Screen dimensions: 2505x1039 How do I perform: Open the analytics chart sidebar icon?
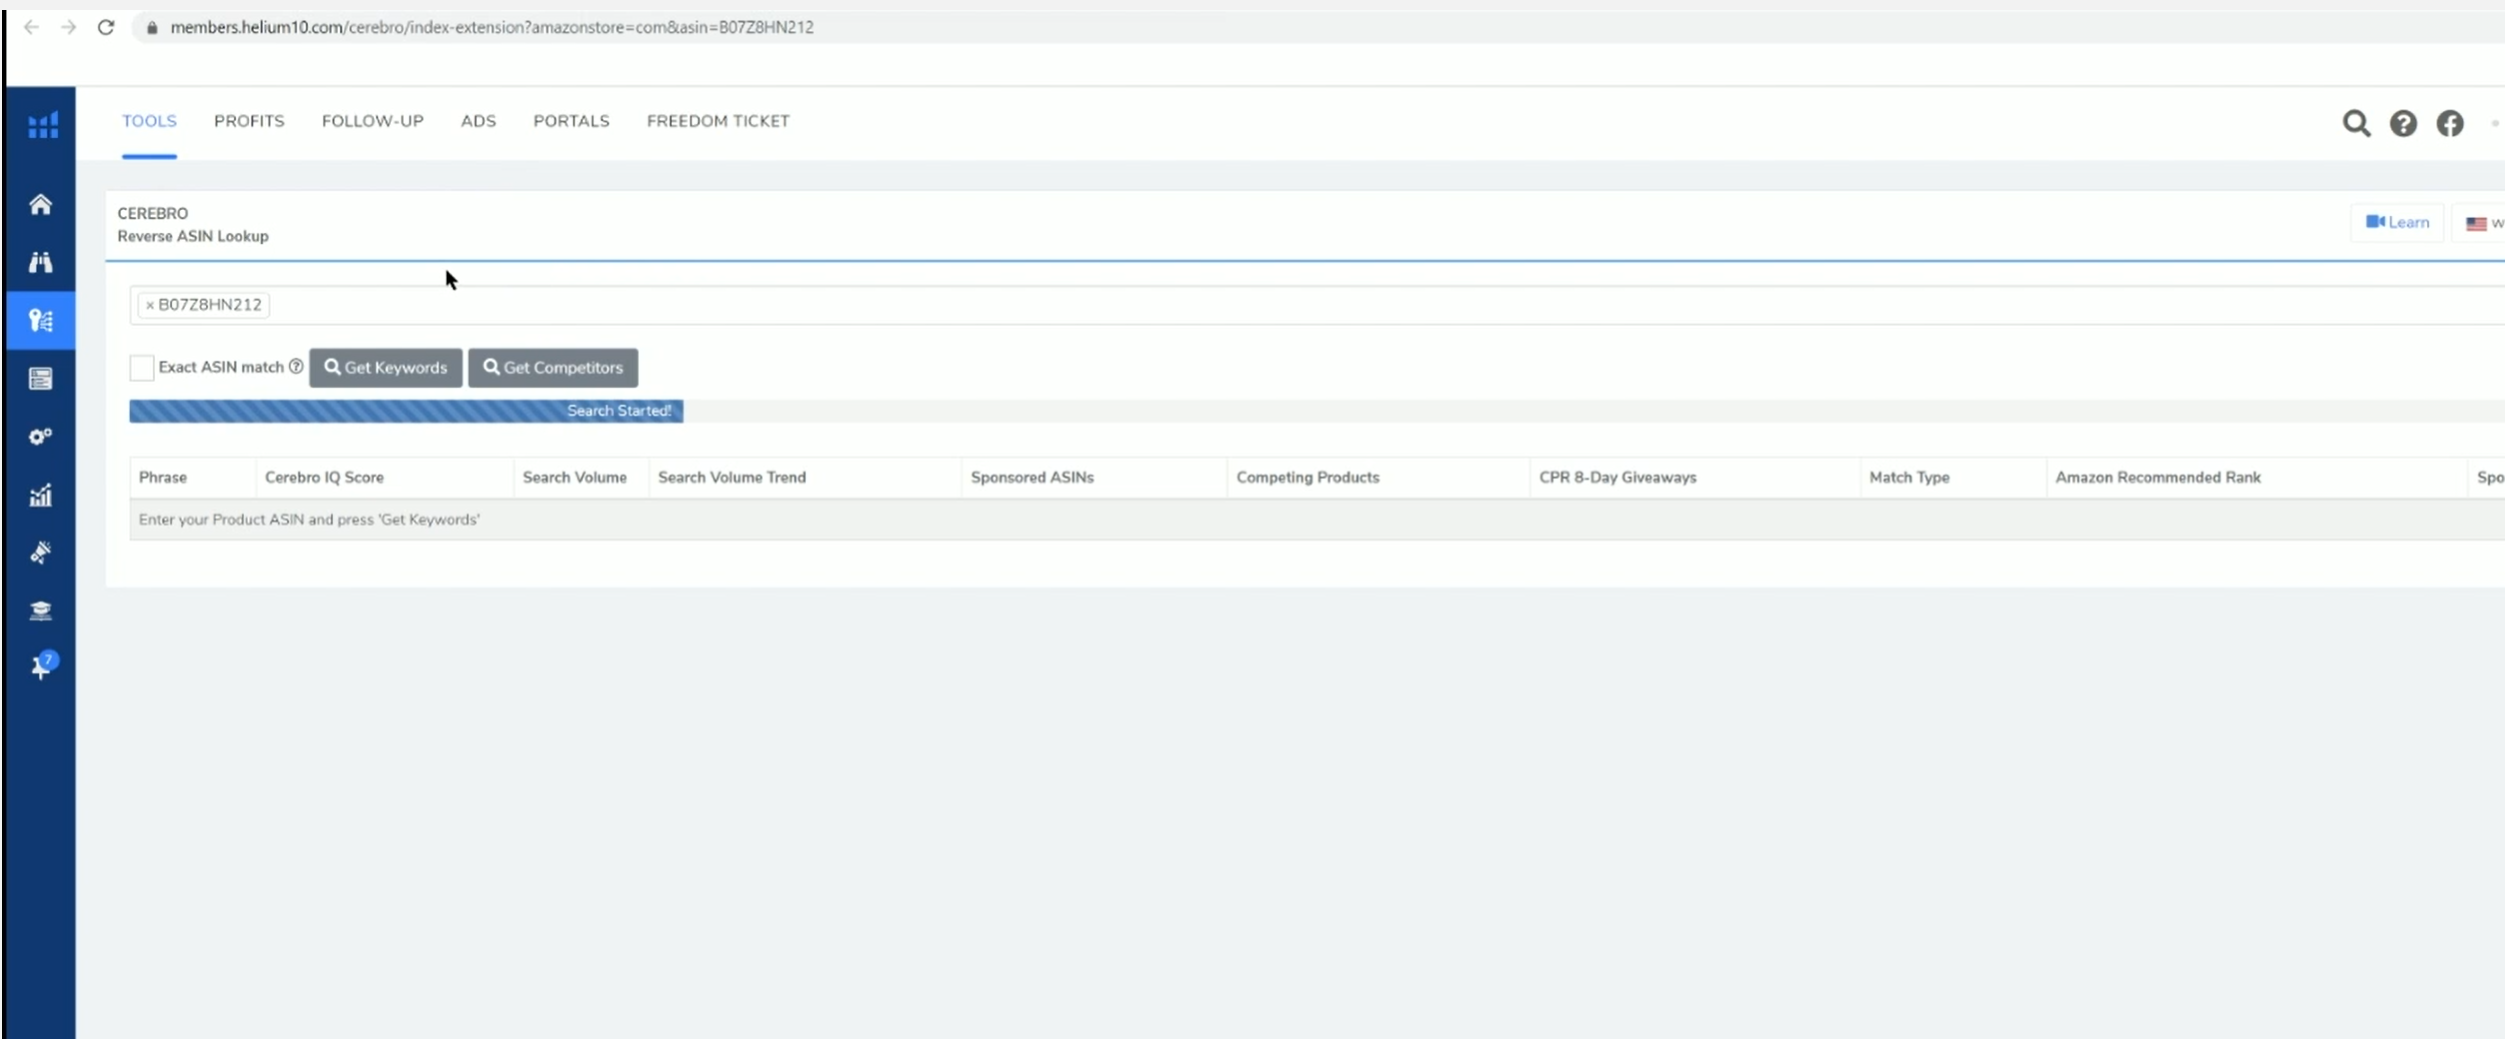41,495
